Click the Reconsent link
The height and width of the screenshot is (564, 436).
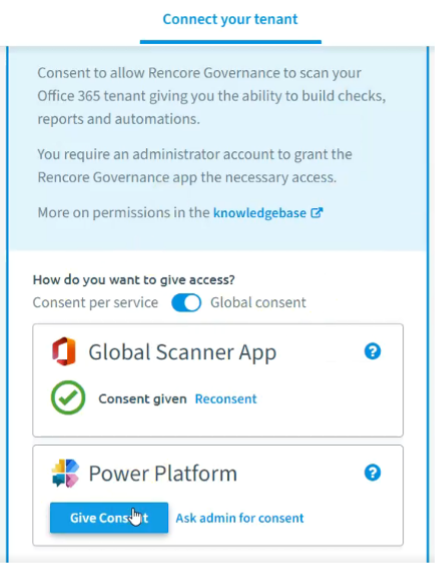[226, 399]
